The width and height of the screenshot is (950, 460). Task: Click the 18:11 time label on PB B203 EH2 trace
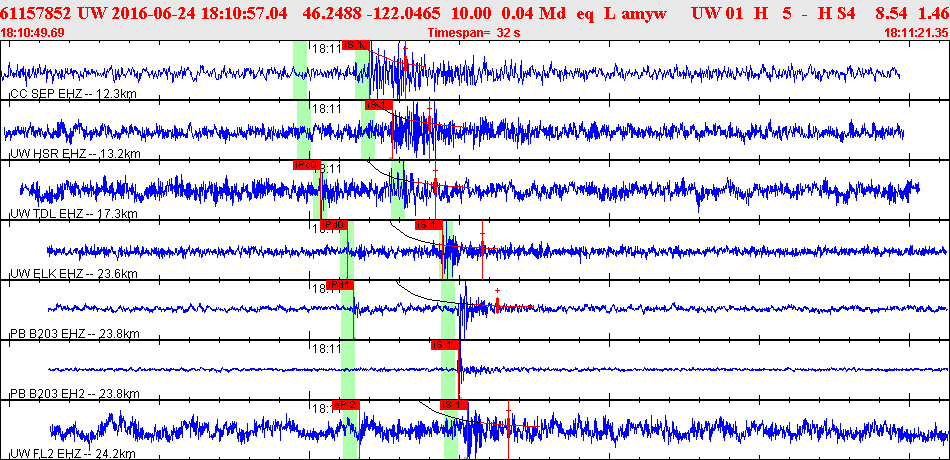(327, 348)
